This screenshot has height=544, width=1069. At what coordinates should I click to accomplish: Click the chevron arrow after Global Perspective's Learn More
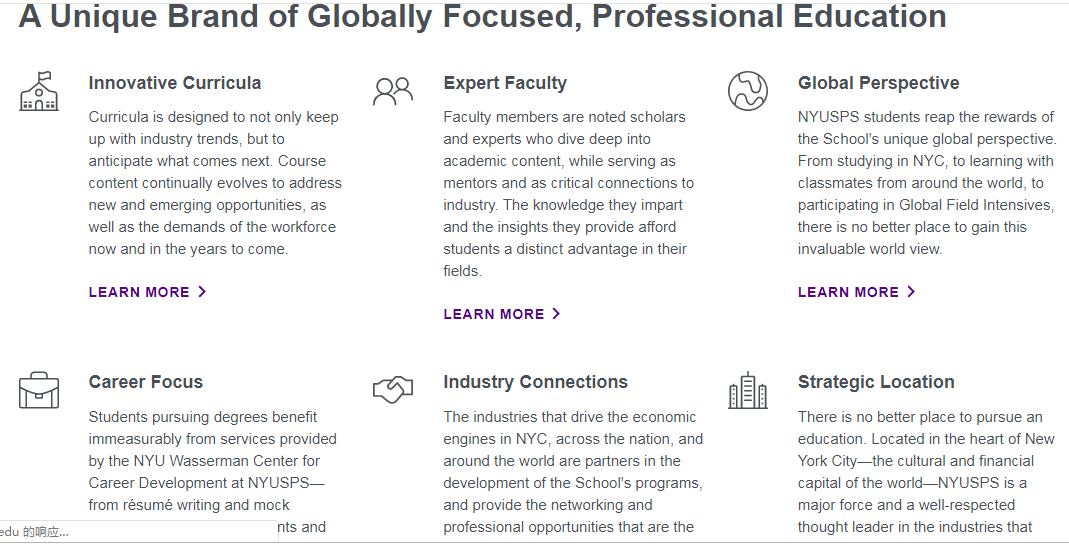point(911,292)
